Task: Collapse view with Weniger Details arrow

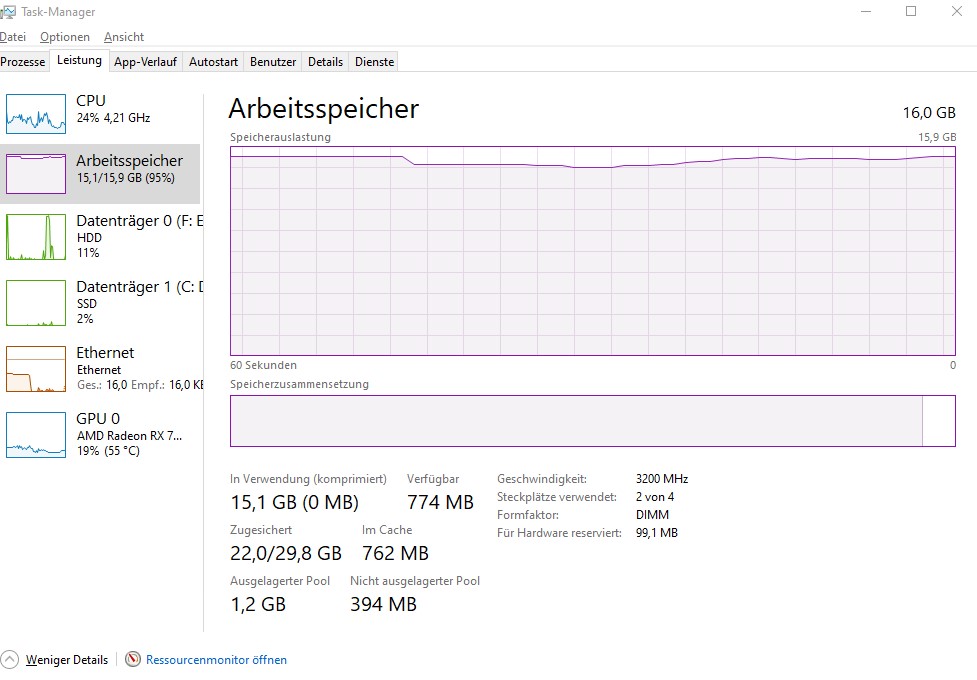Action: click(9, 659)
